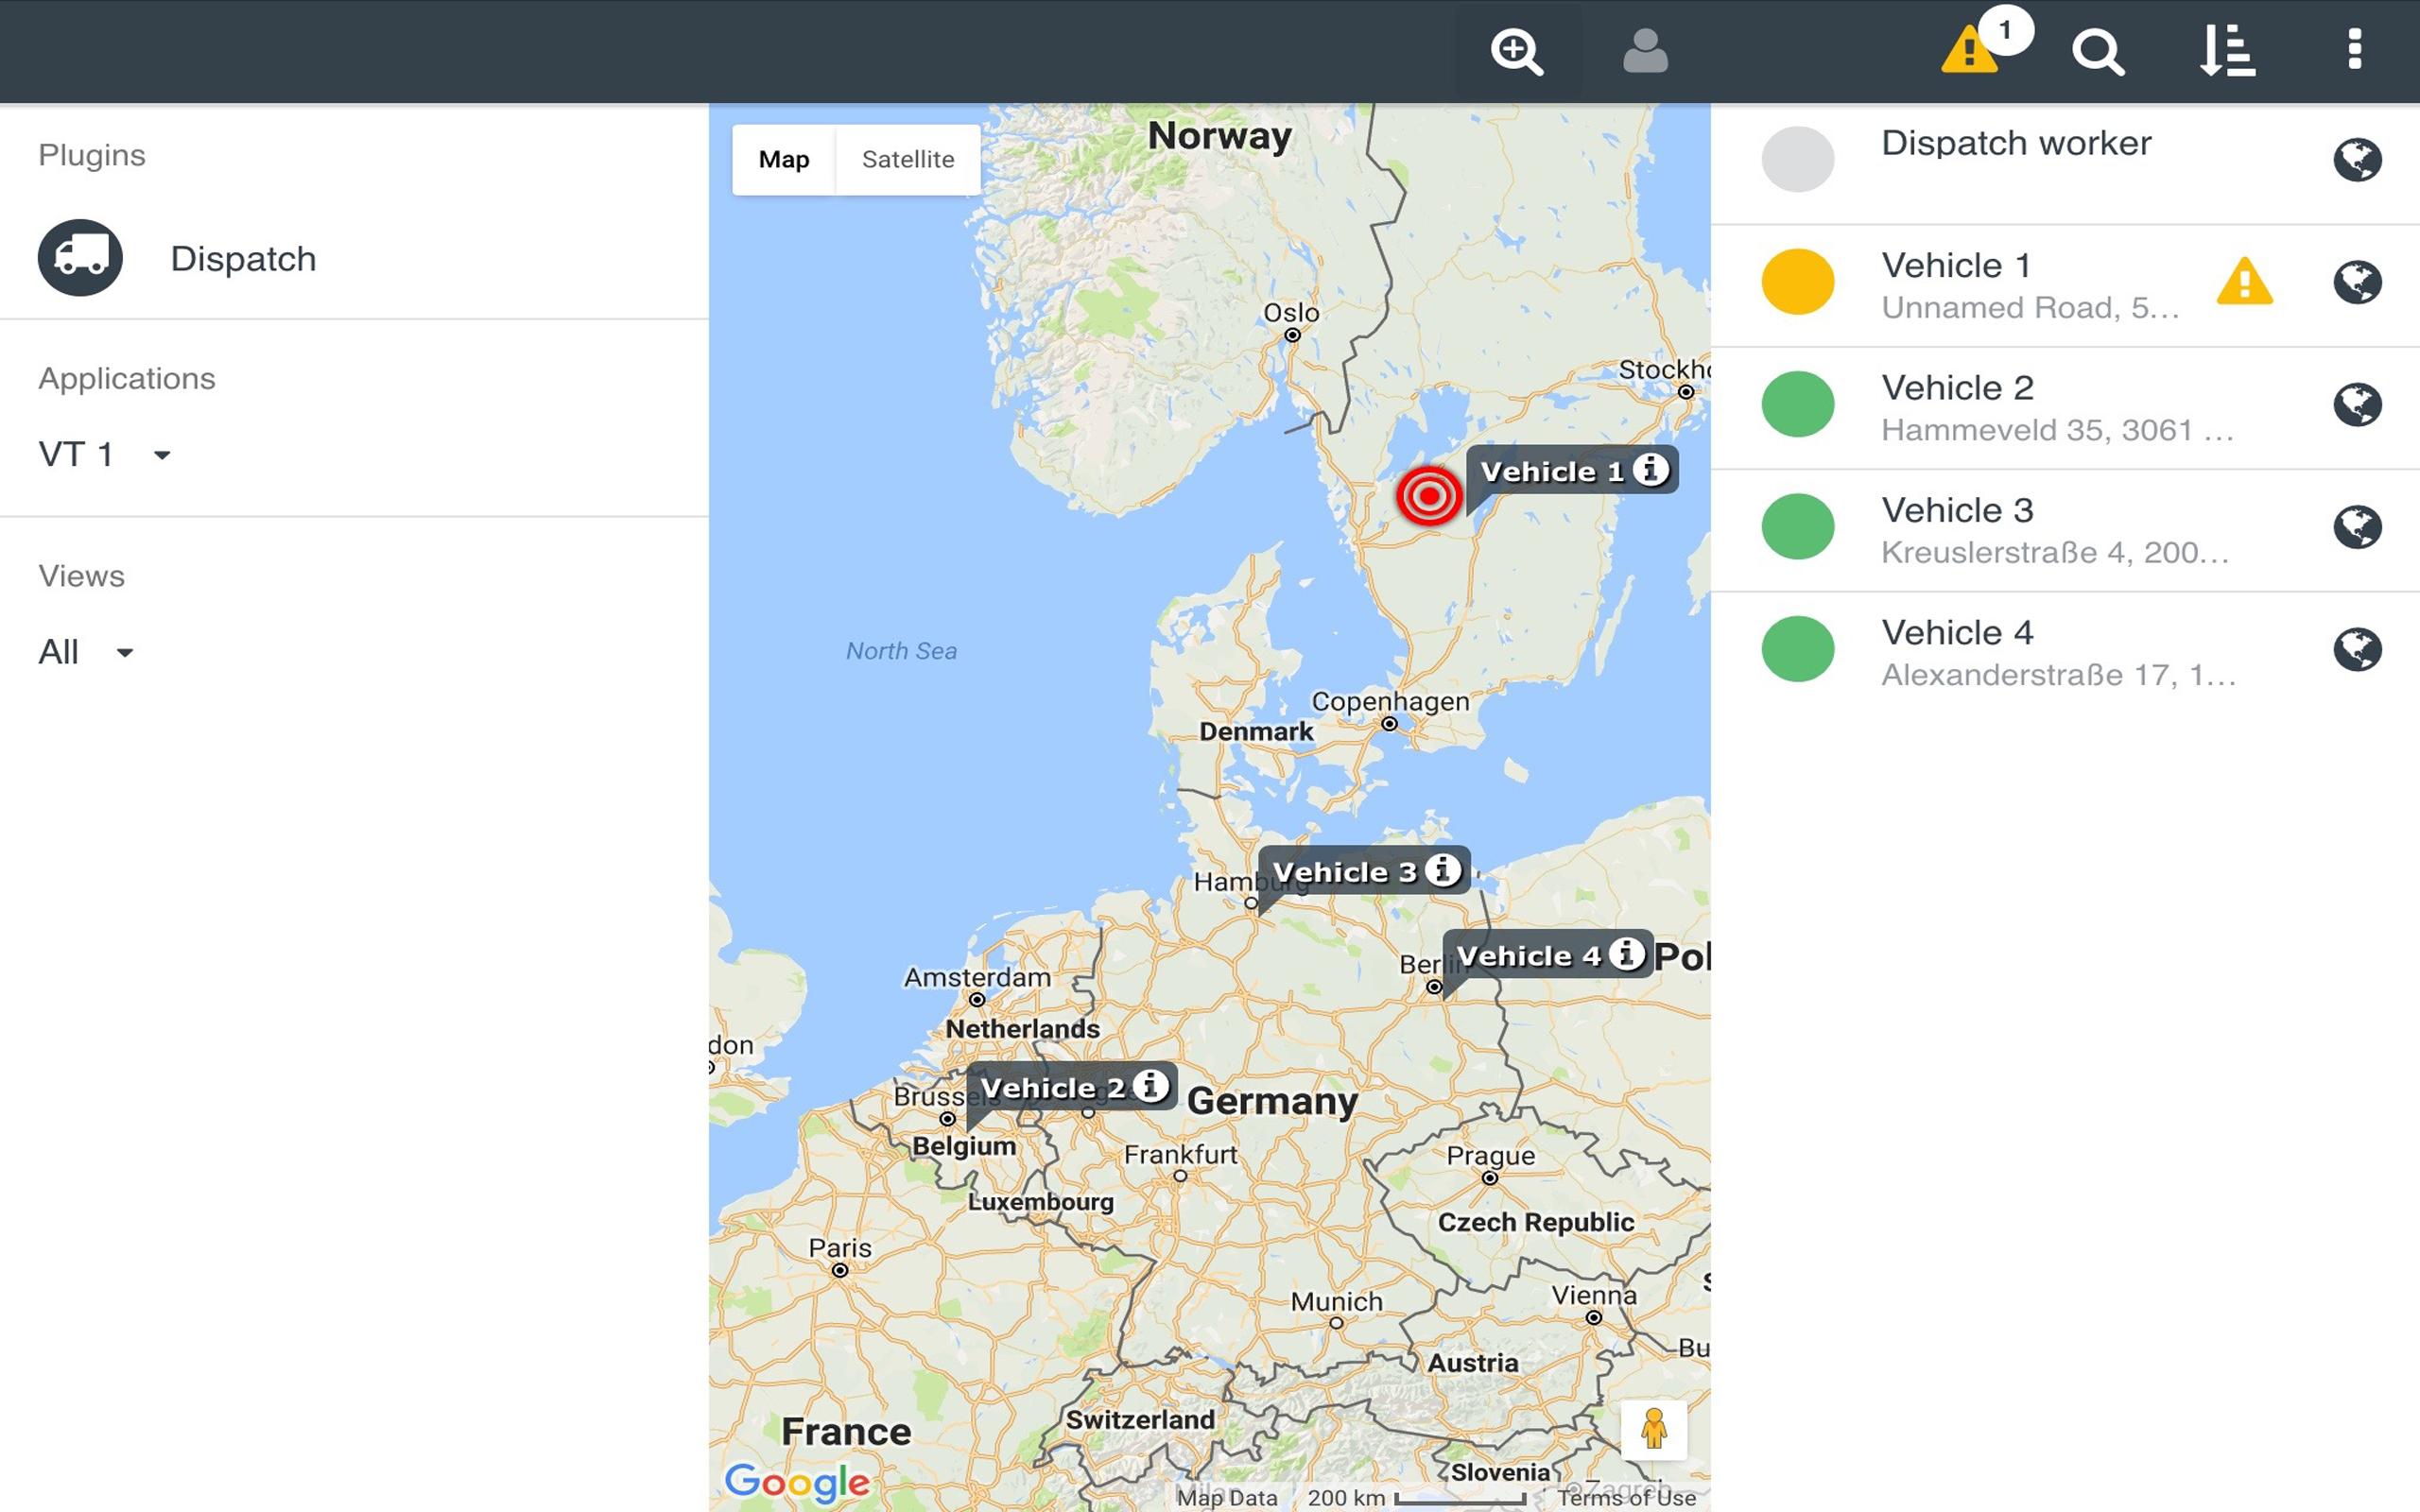Expand the VT 1 applications dropdown

[105, 455]
